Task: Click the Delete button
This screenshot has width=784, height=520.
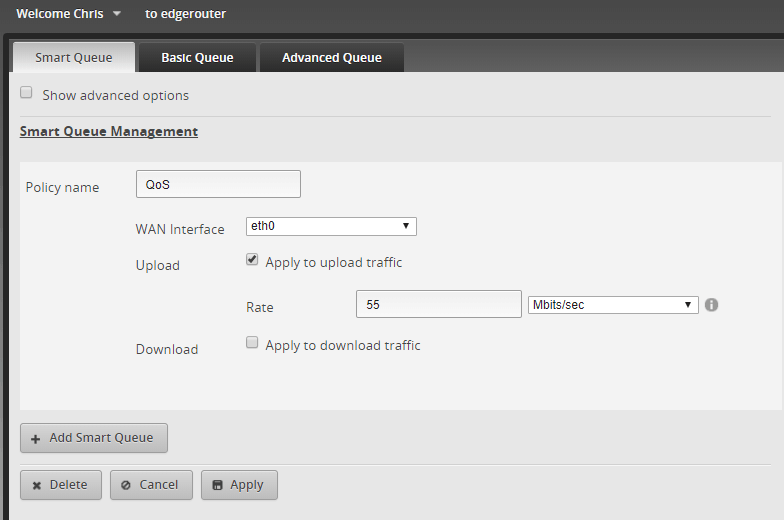Action: pyautogui.click(x=60, y=485)
